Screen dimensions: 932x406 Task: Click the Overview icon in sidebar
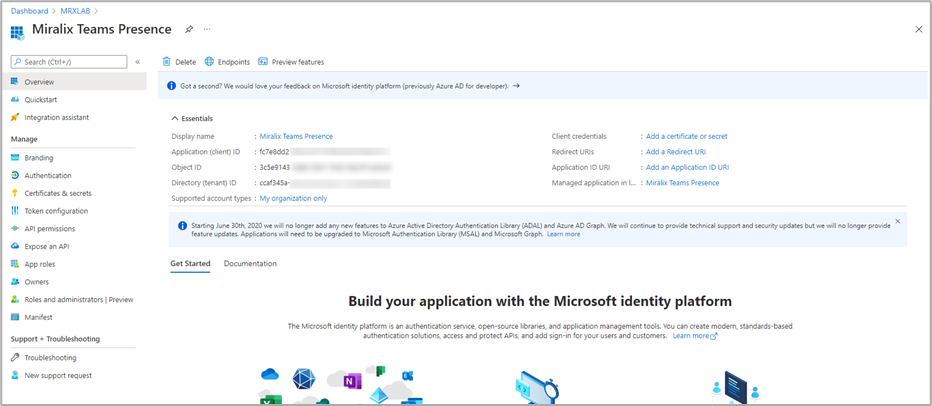(15, 81)
